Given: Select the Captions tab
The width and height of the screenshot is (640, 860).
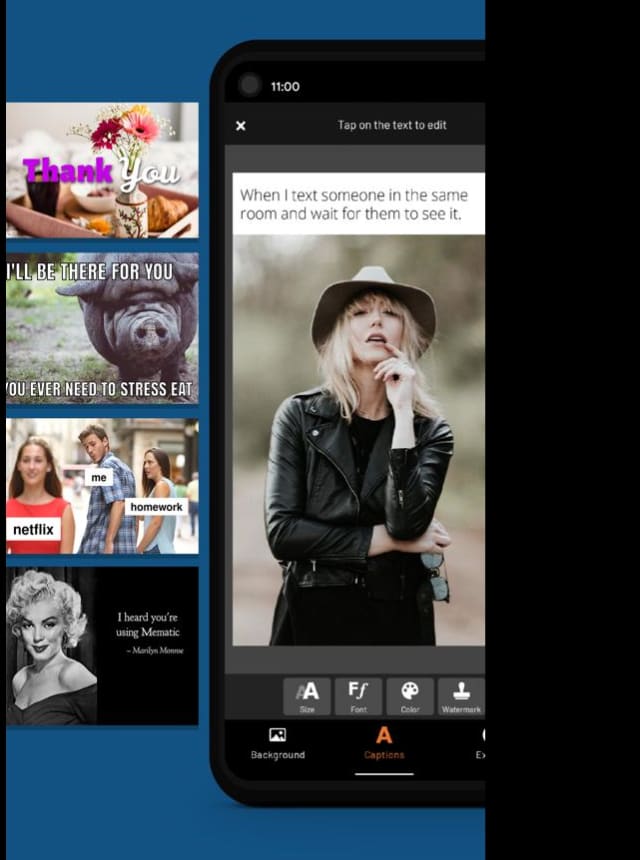Looking at the screenshot, I should click(384, 743).
